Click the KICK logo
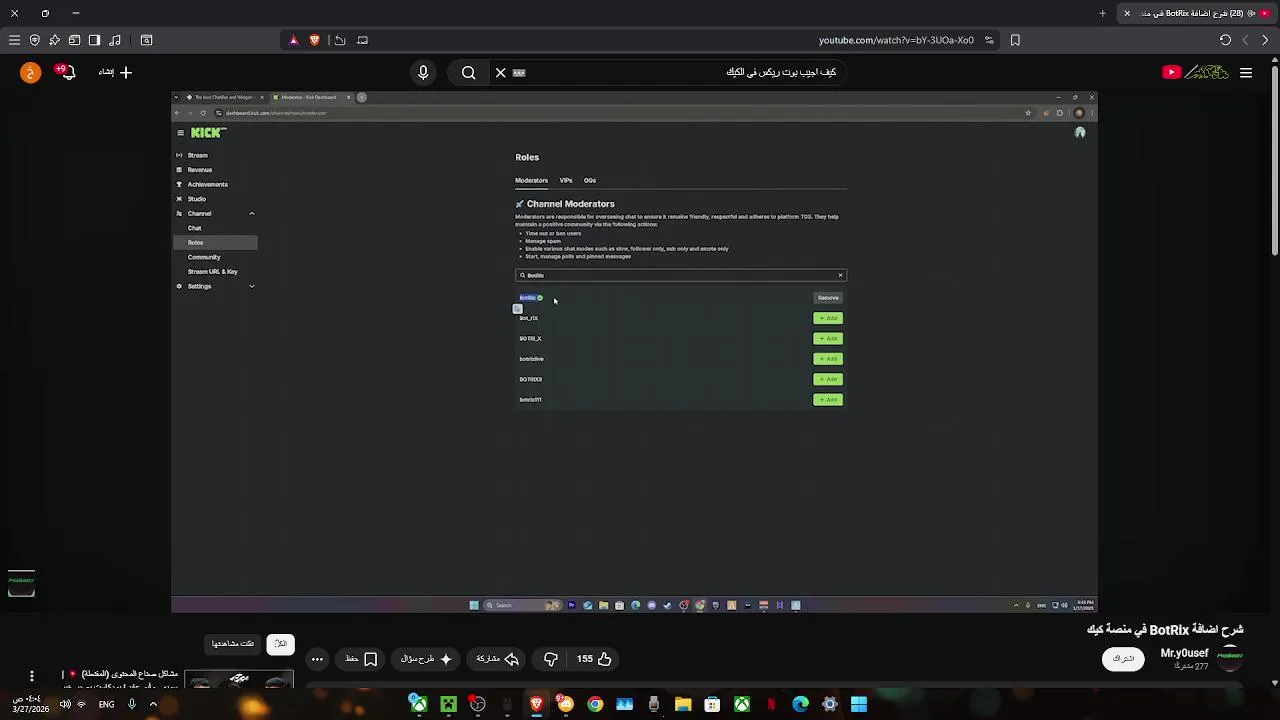Image resolution: width=1280 pixels, height=720 pixels. pos(209,133)
